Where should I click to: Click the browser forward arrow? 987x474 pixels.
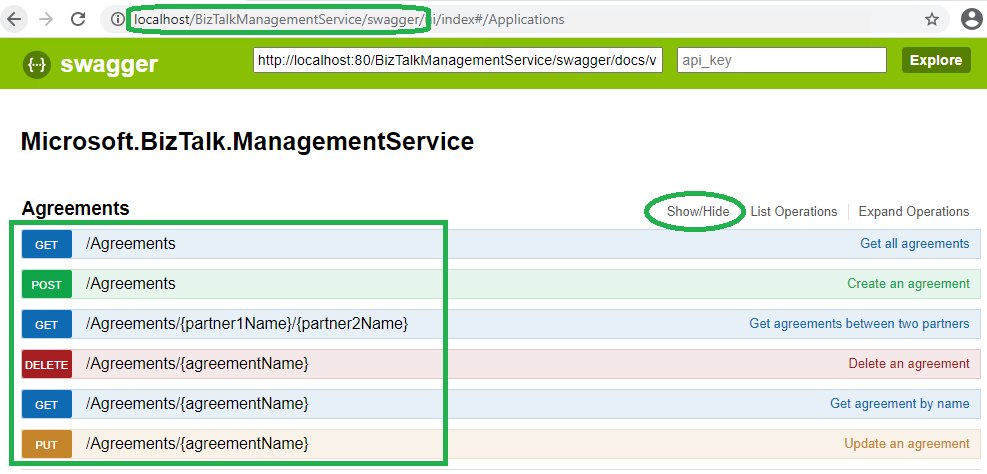[47, 19]
